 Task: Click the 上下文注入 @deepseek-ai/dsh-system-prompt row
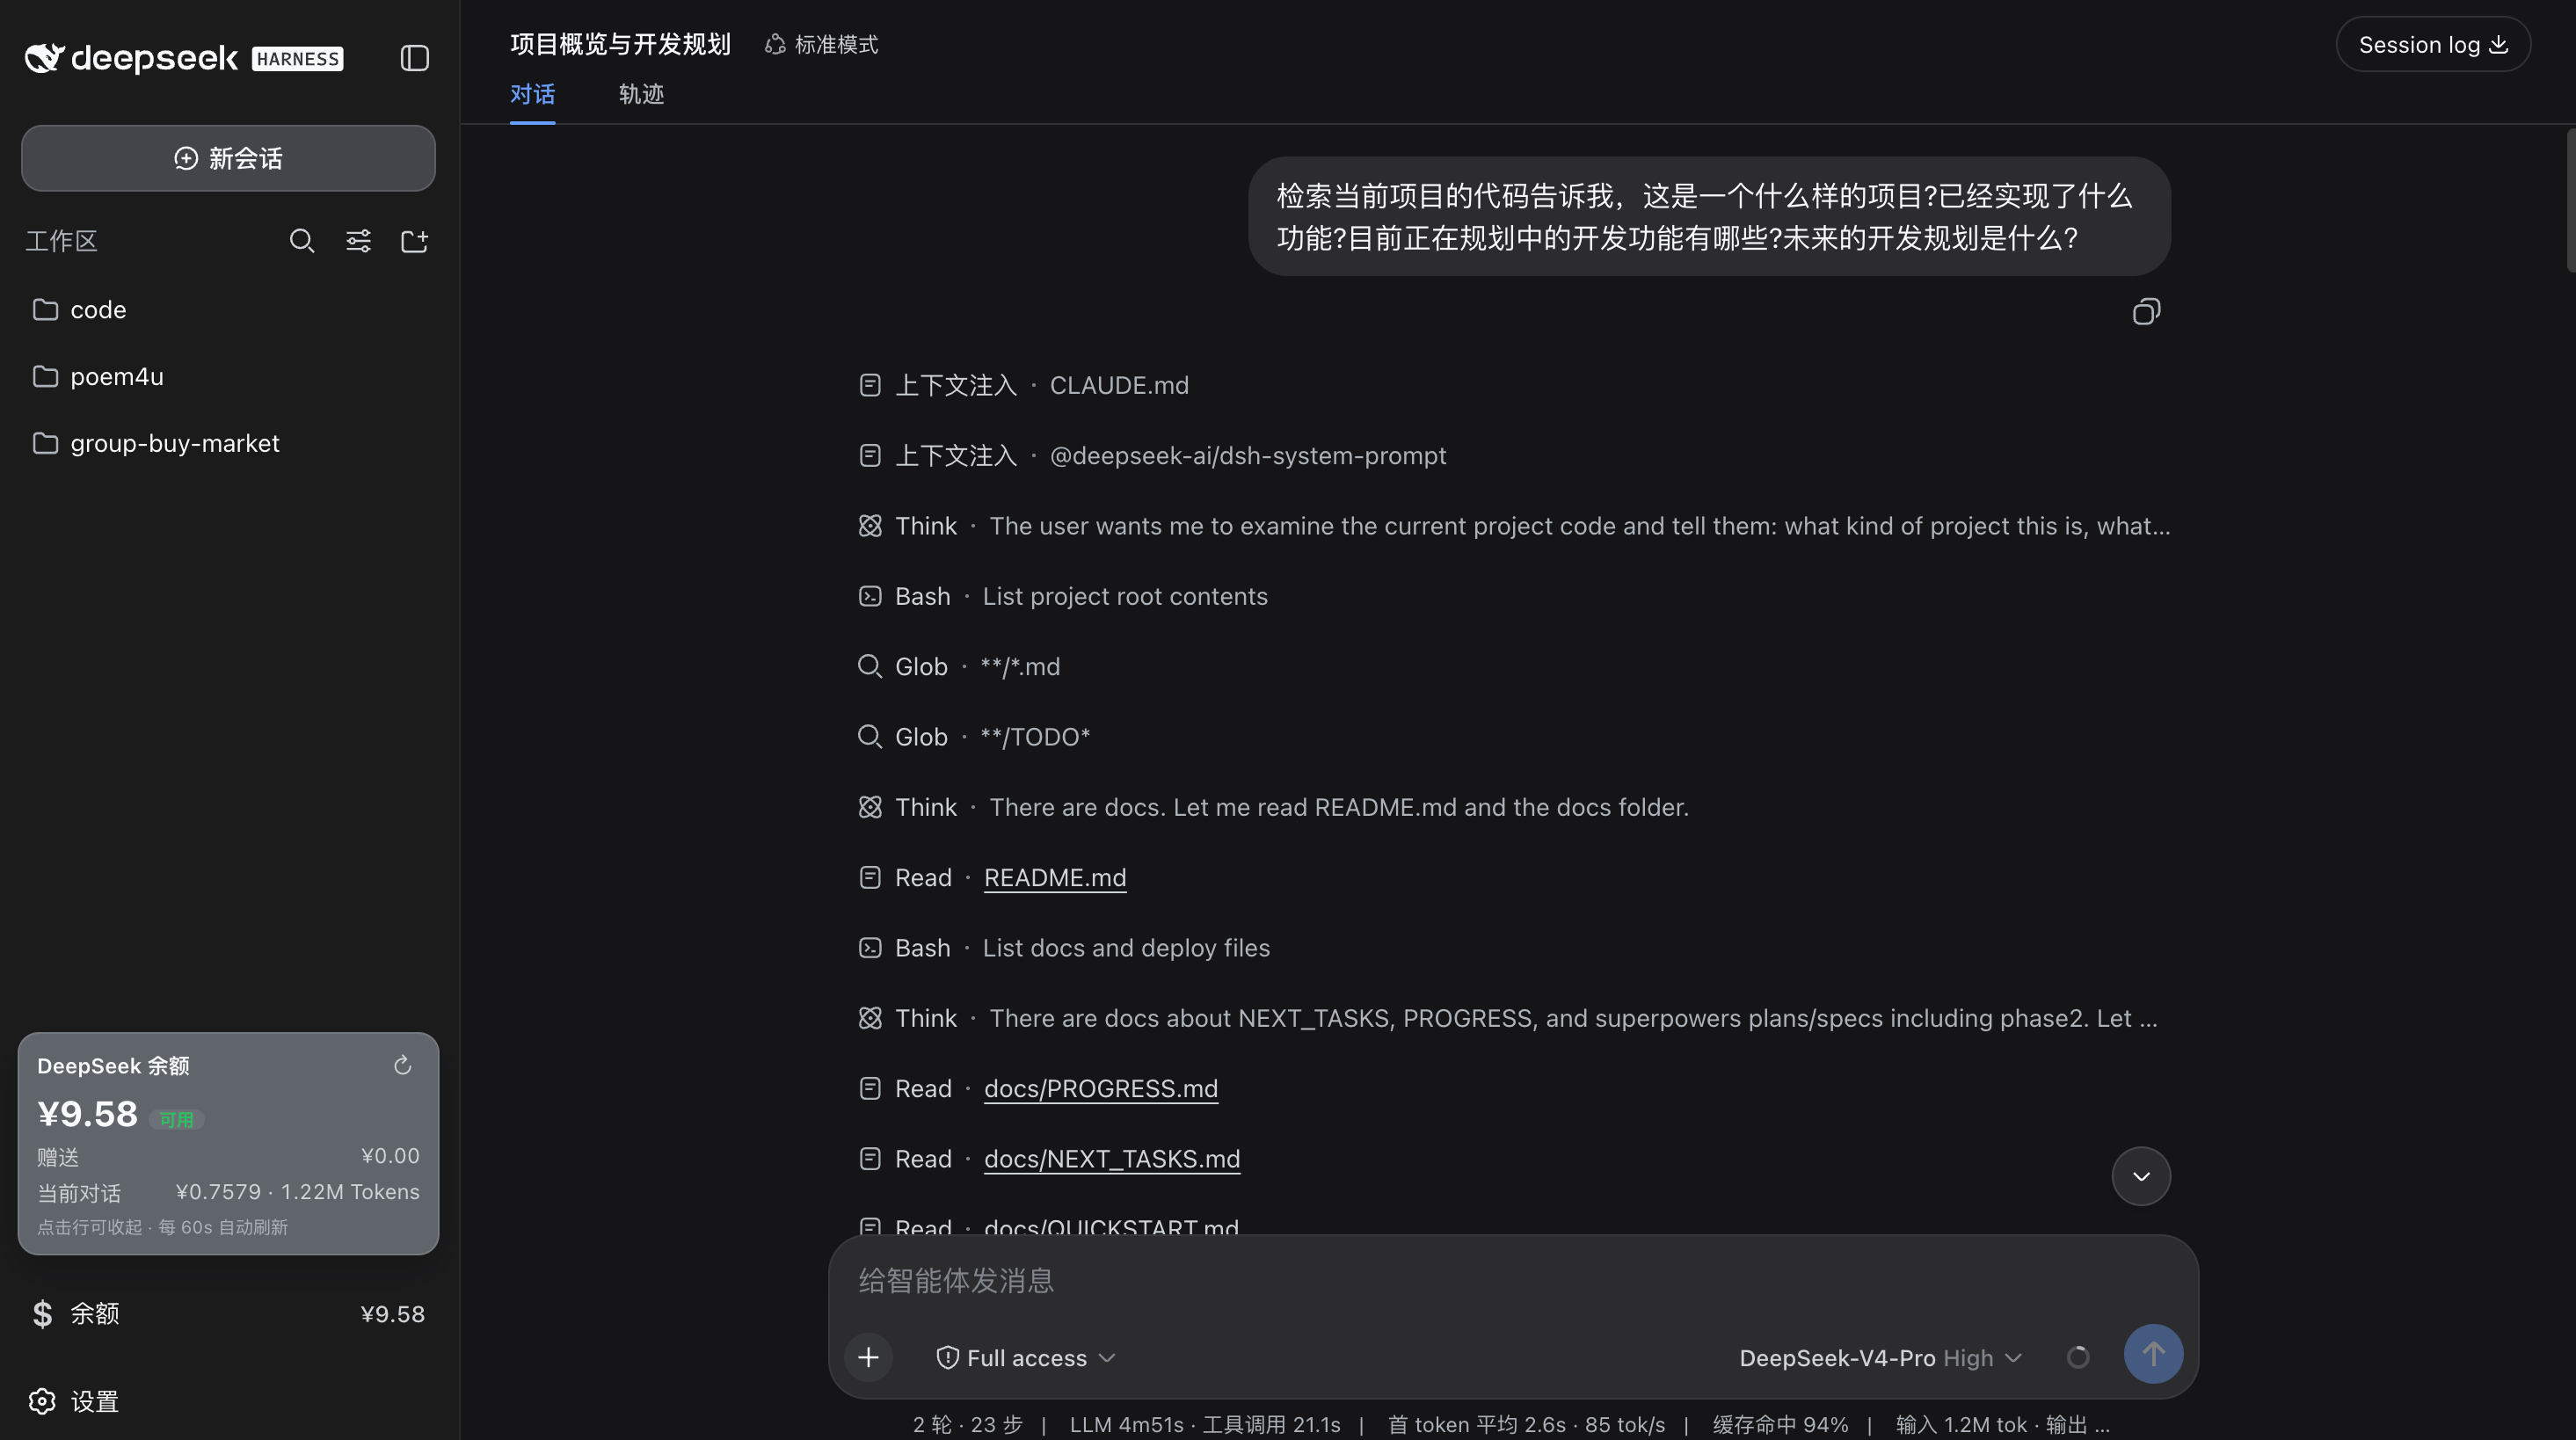[1152, 456]
